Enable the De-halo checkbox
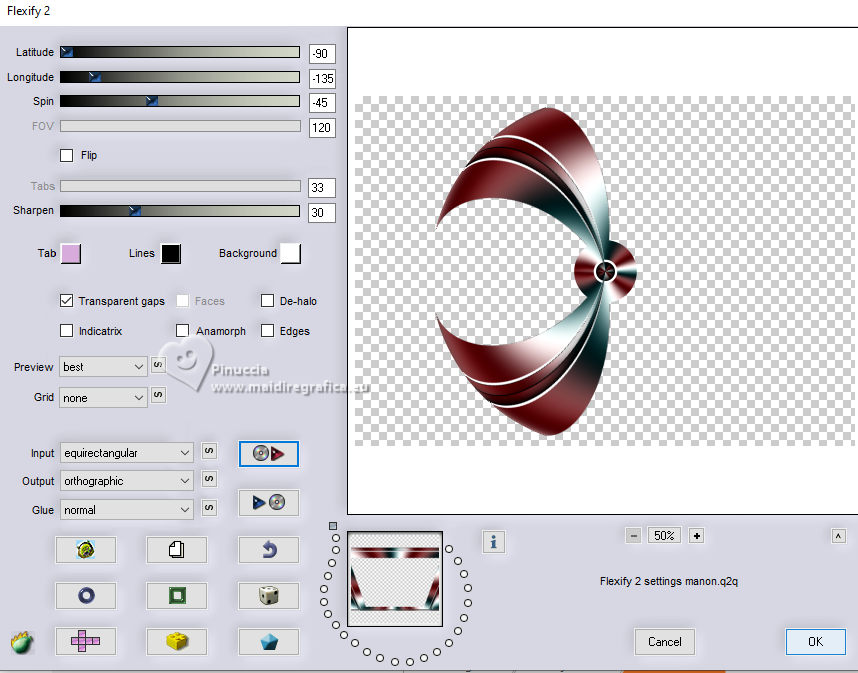Viewport: 858px width, 673px height. tap(267, 301)
